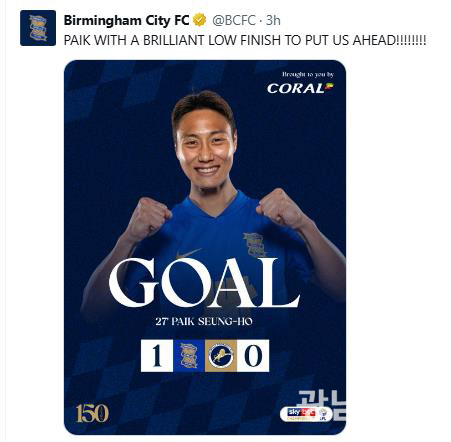This screenshot has width=451, height=442.
Task: Open the Birmingham City FC display name
Action: [127, 21]
